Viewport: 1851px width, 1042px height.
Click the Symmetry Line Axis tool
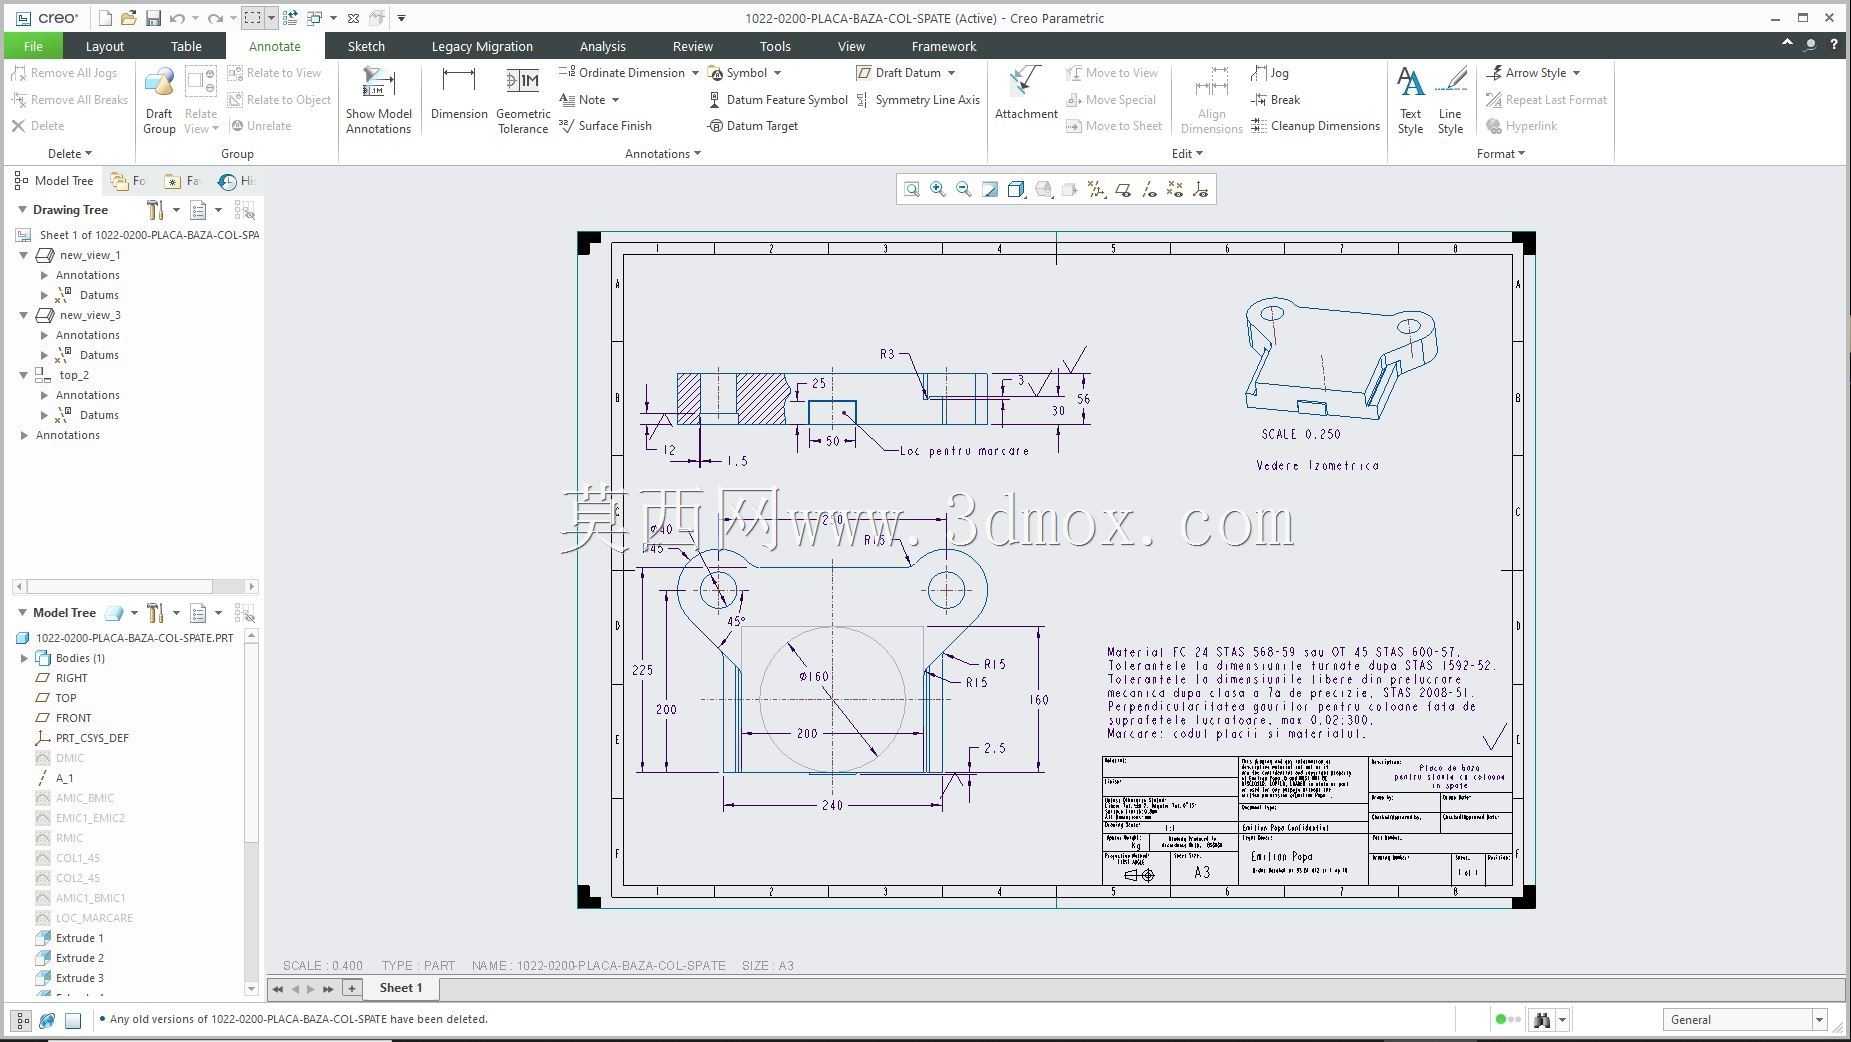(918, 100)
